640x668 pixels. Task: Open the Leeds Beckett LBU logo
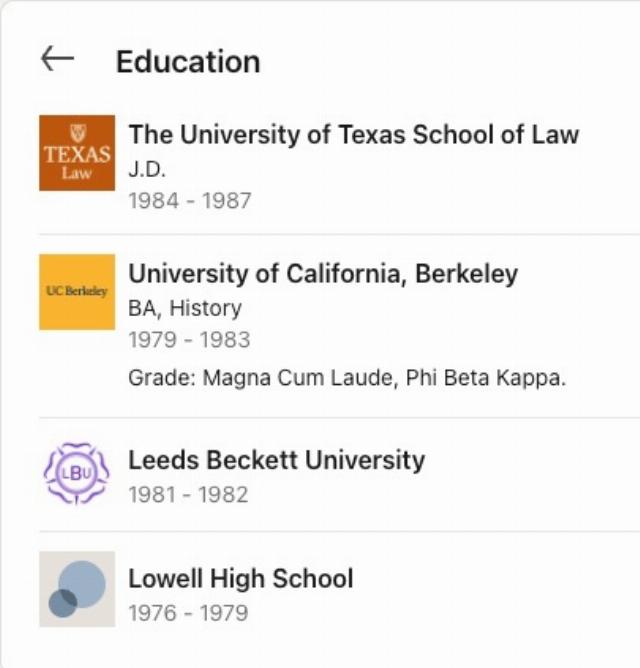pos(77,473)
